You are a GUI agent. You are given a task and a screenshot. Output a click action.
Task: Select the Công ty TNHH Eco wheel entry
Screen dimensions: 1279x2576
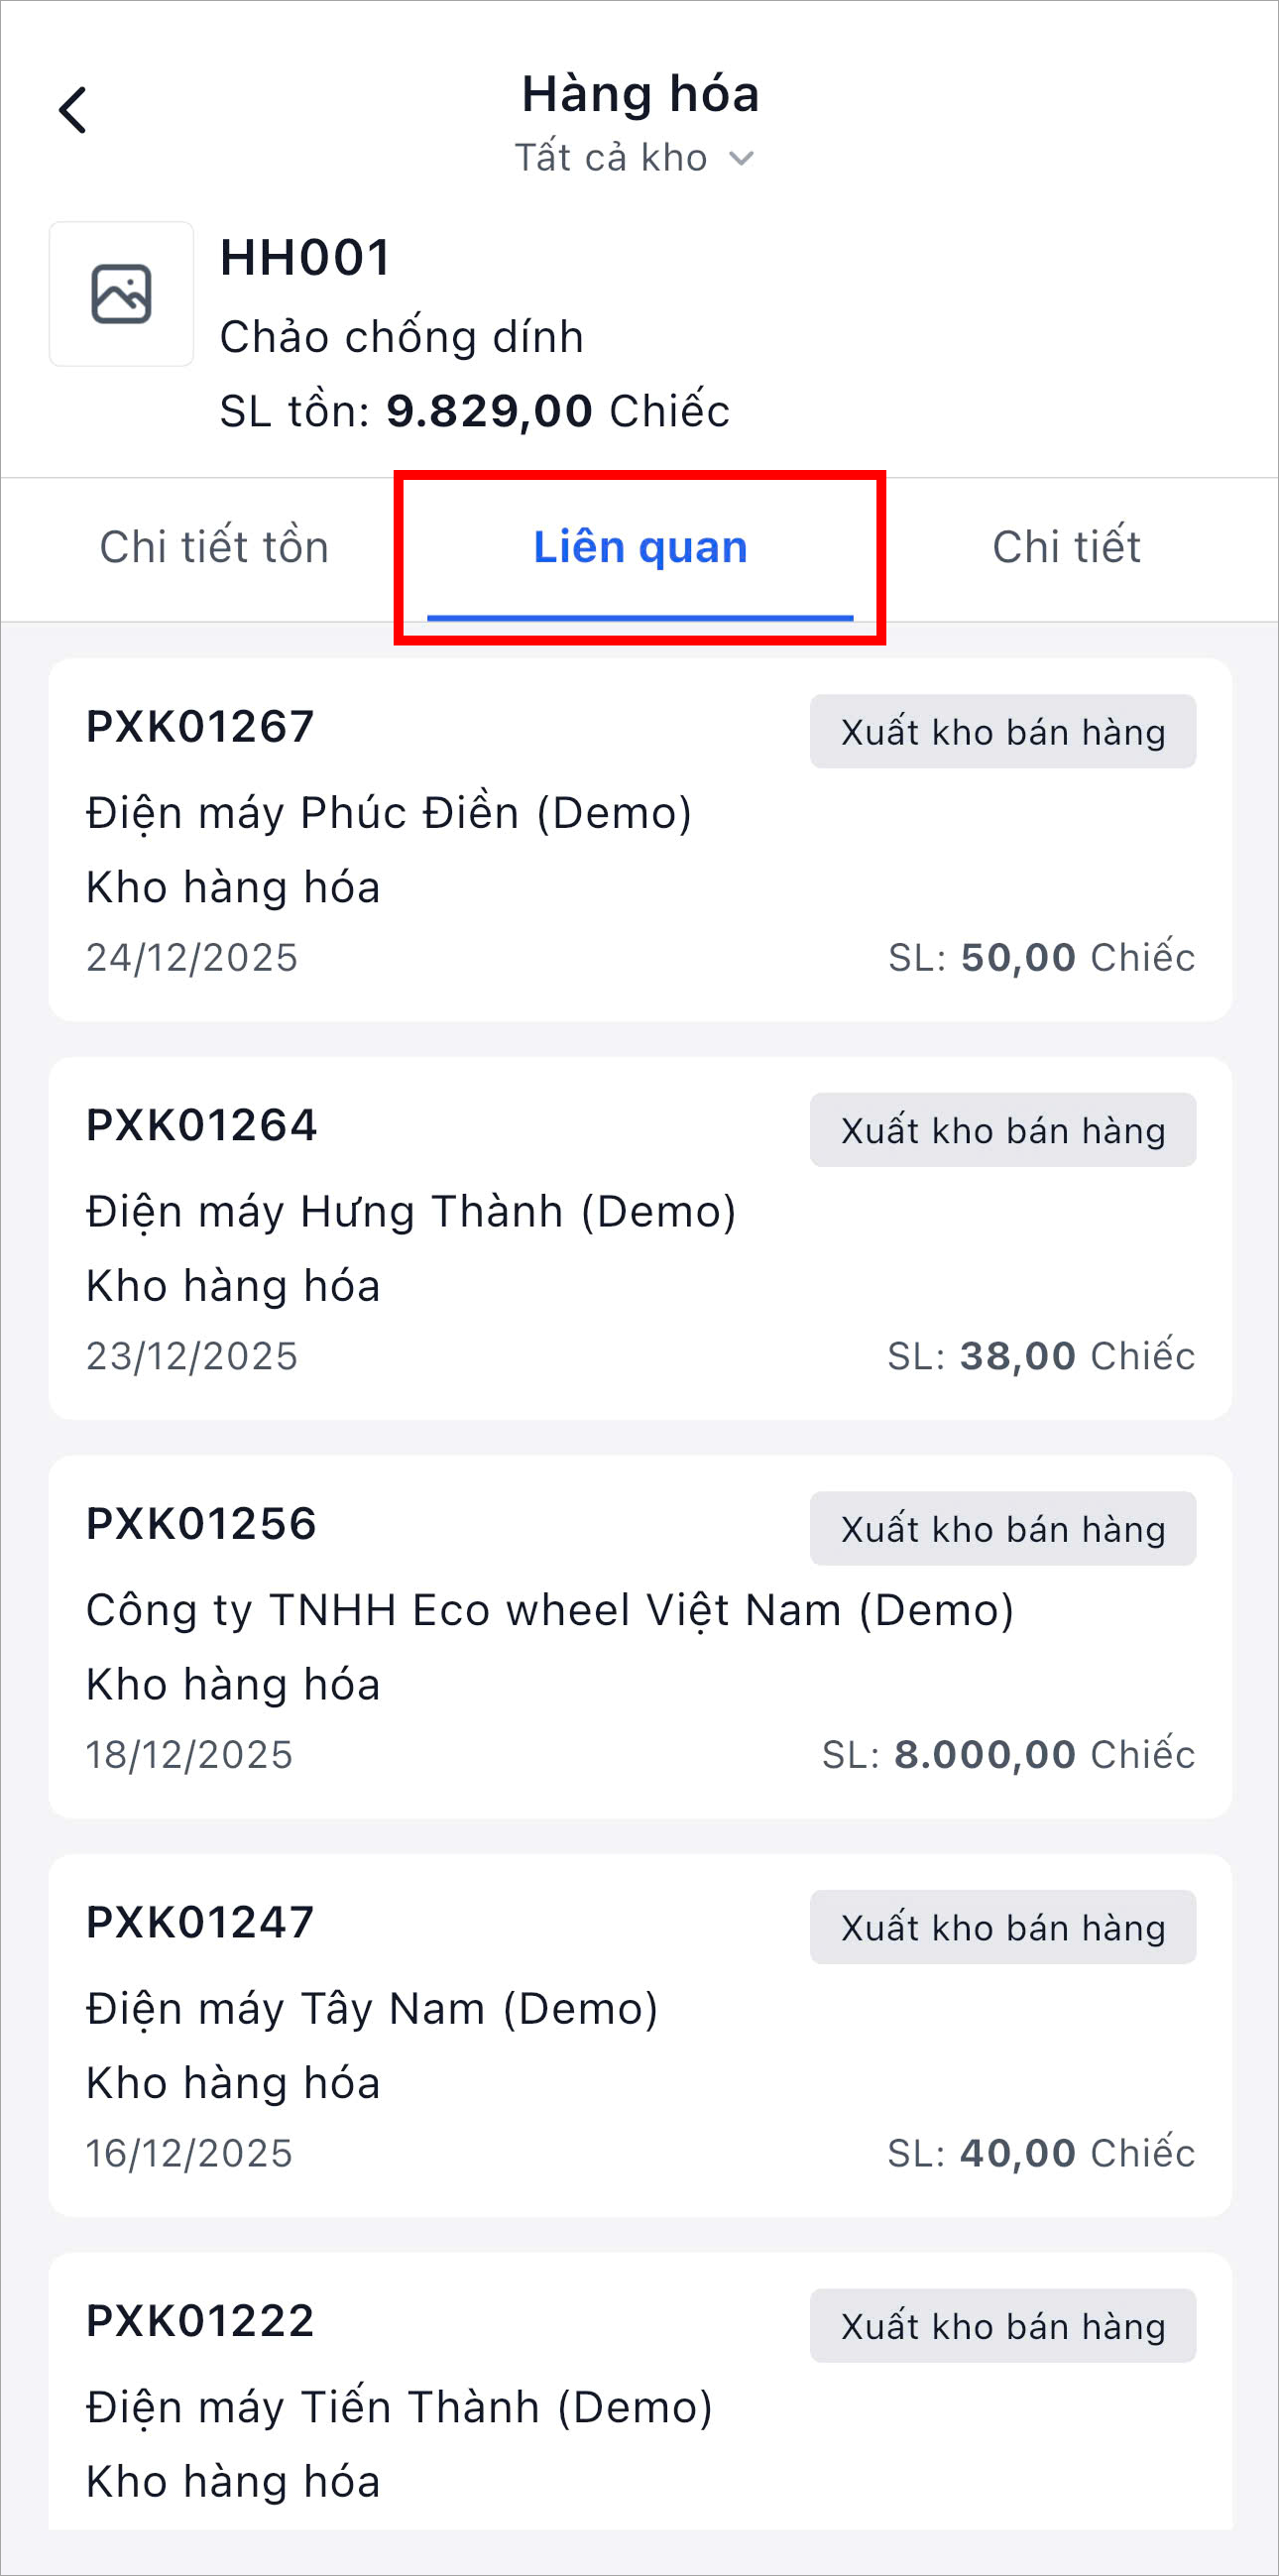pos(550,1610)
